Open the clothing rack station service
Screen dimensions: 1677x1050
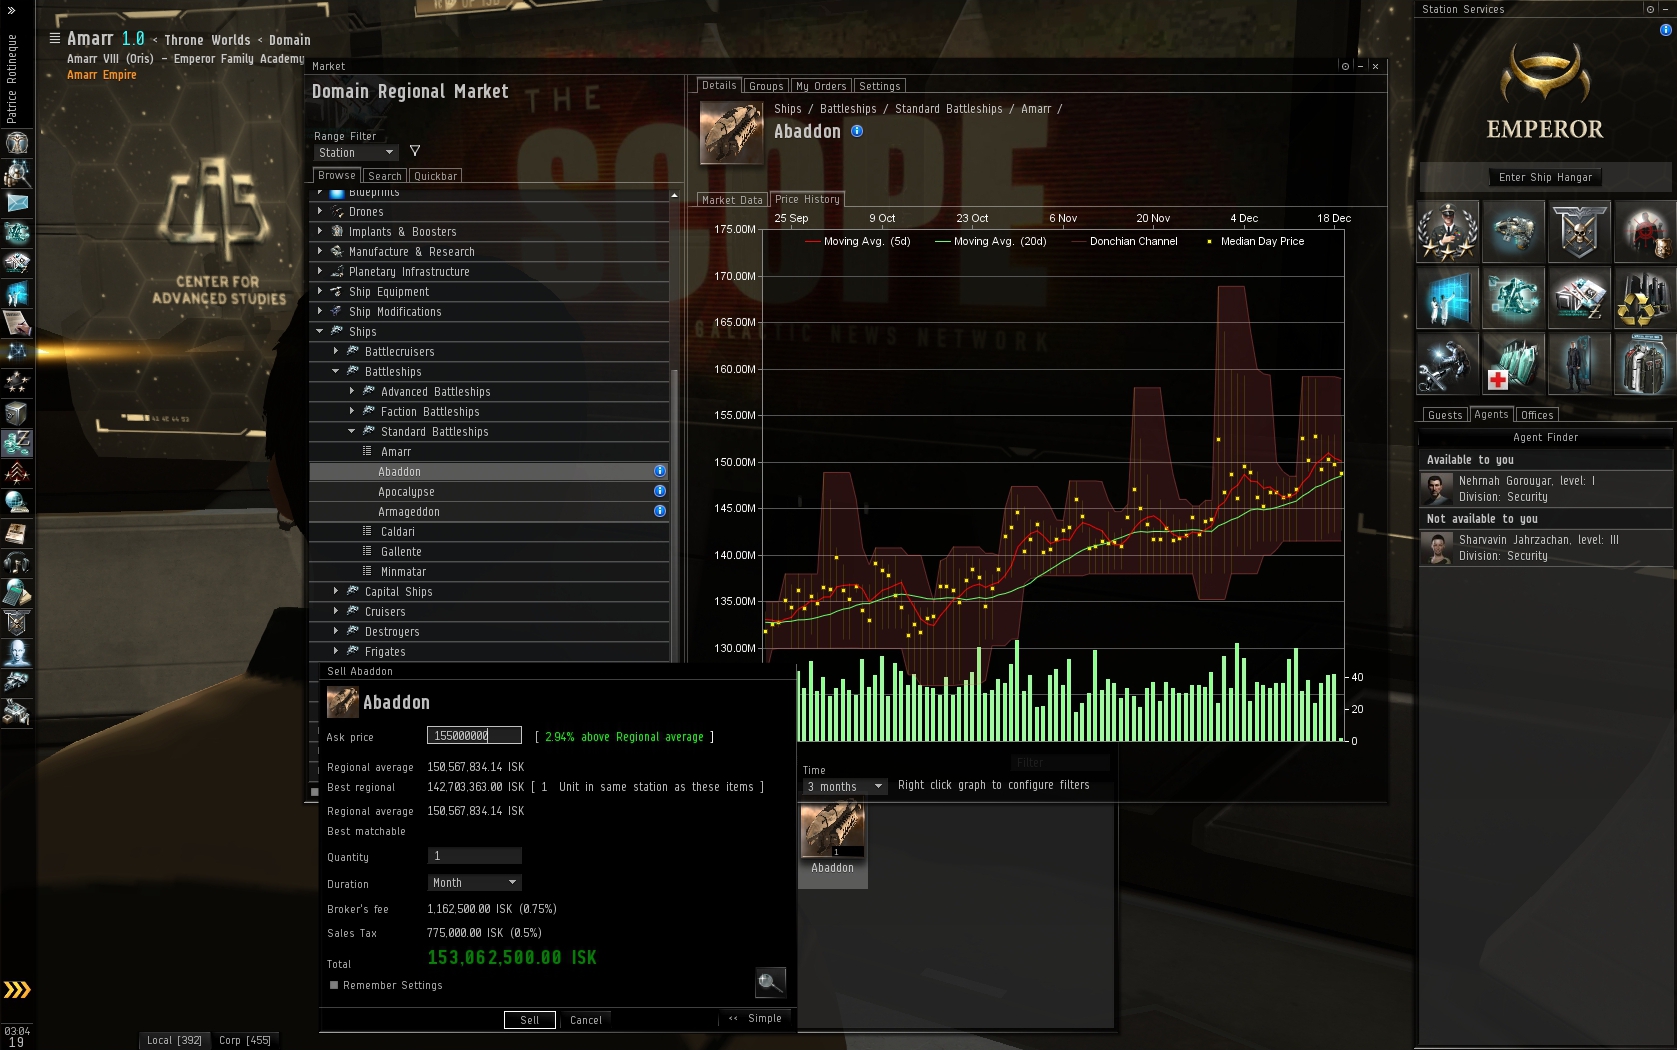point(1644,363)
